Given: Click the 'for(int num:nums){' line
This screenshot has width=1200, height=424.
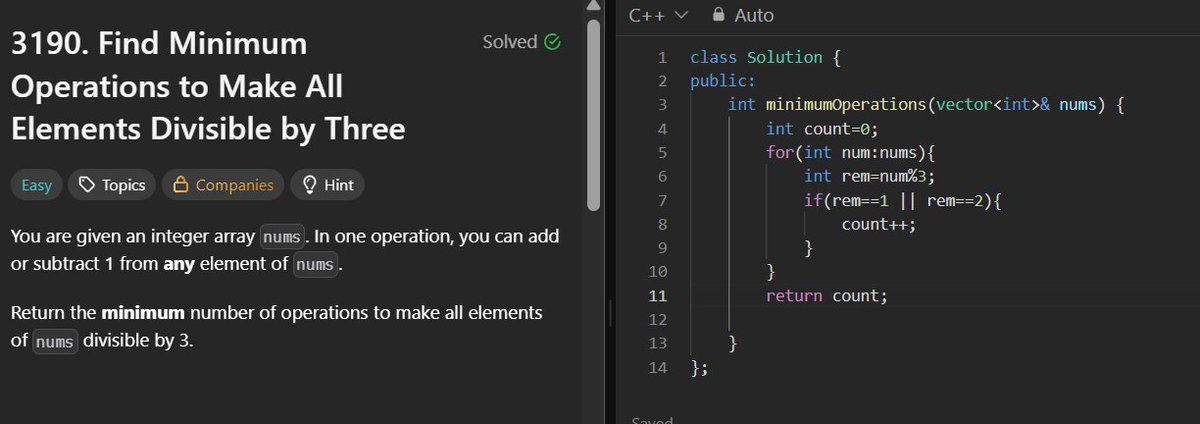Looking at the screenshot, I should click(849, 153).
